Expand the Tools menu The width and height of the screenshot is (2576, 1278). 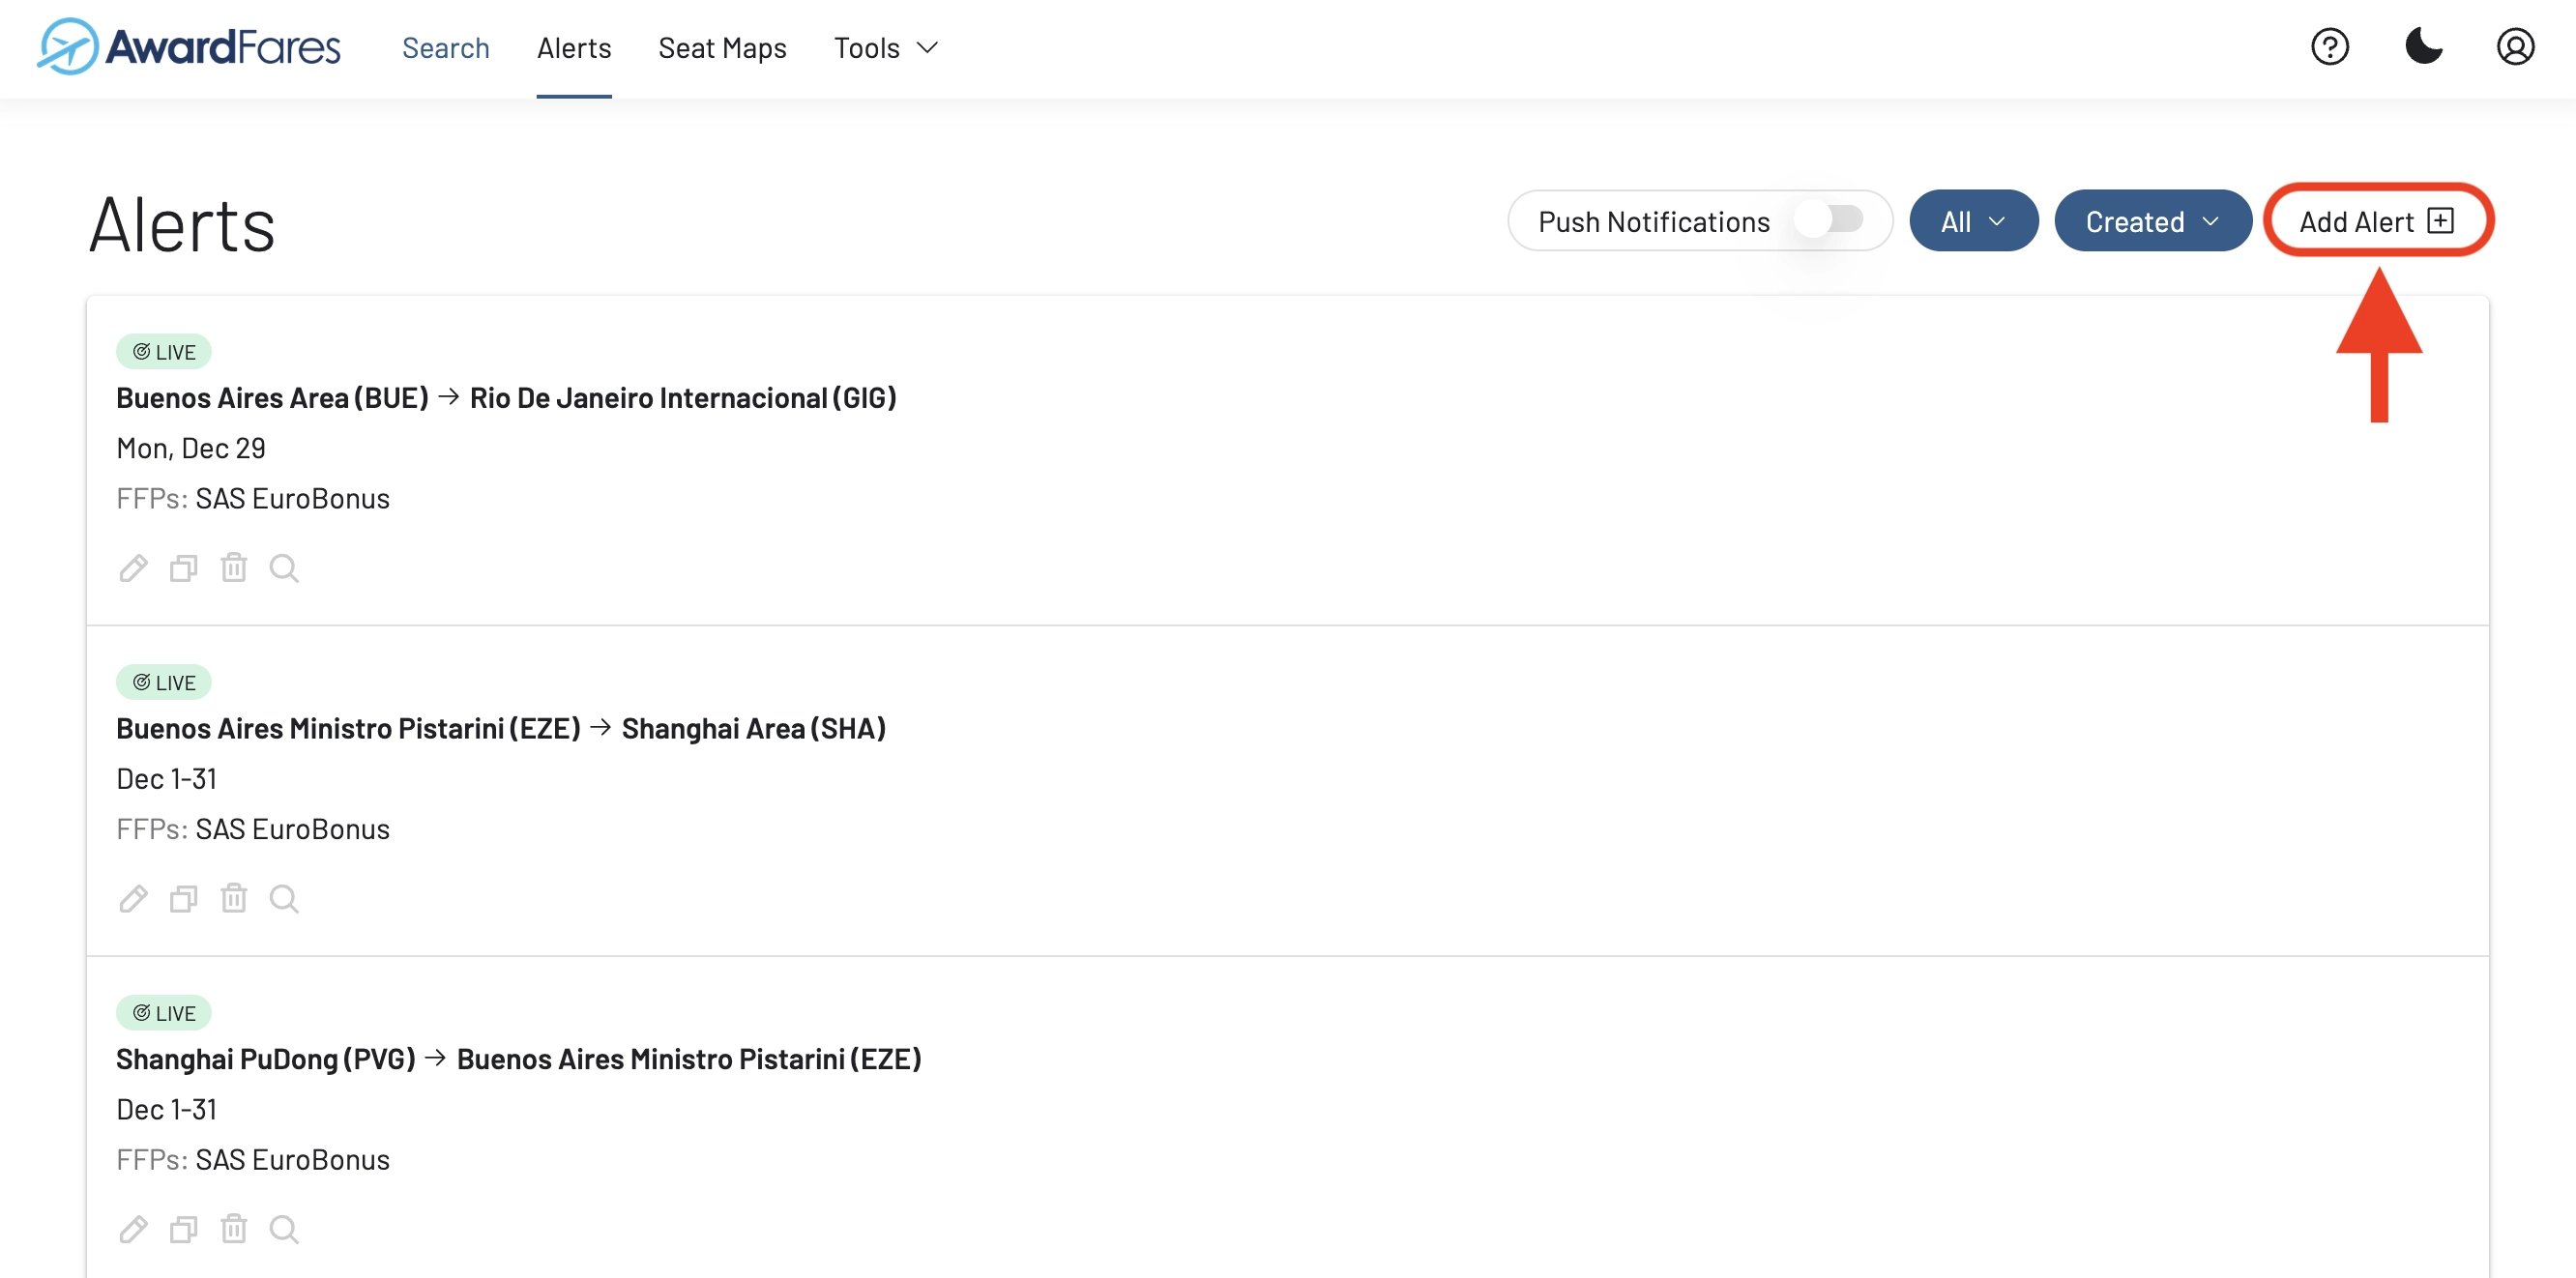[885, 48]
